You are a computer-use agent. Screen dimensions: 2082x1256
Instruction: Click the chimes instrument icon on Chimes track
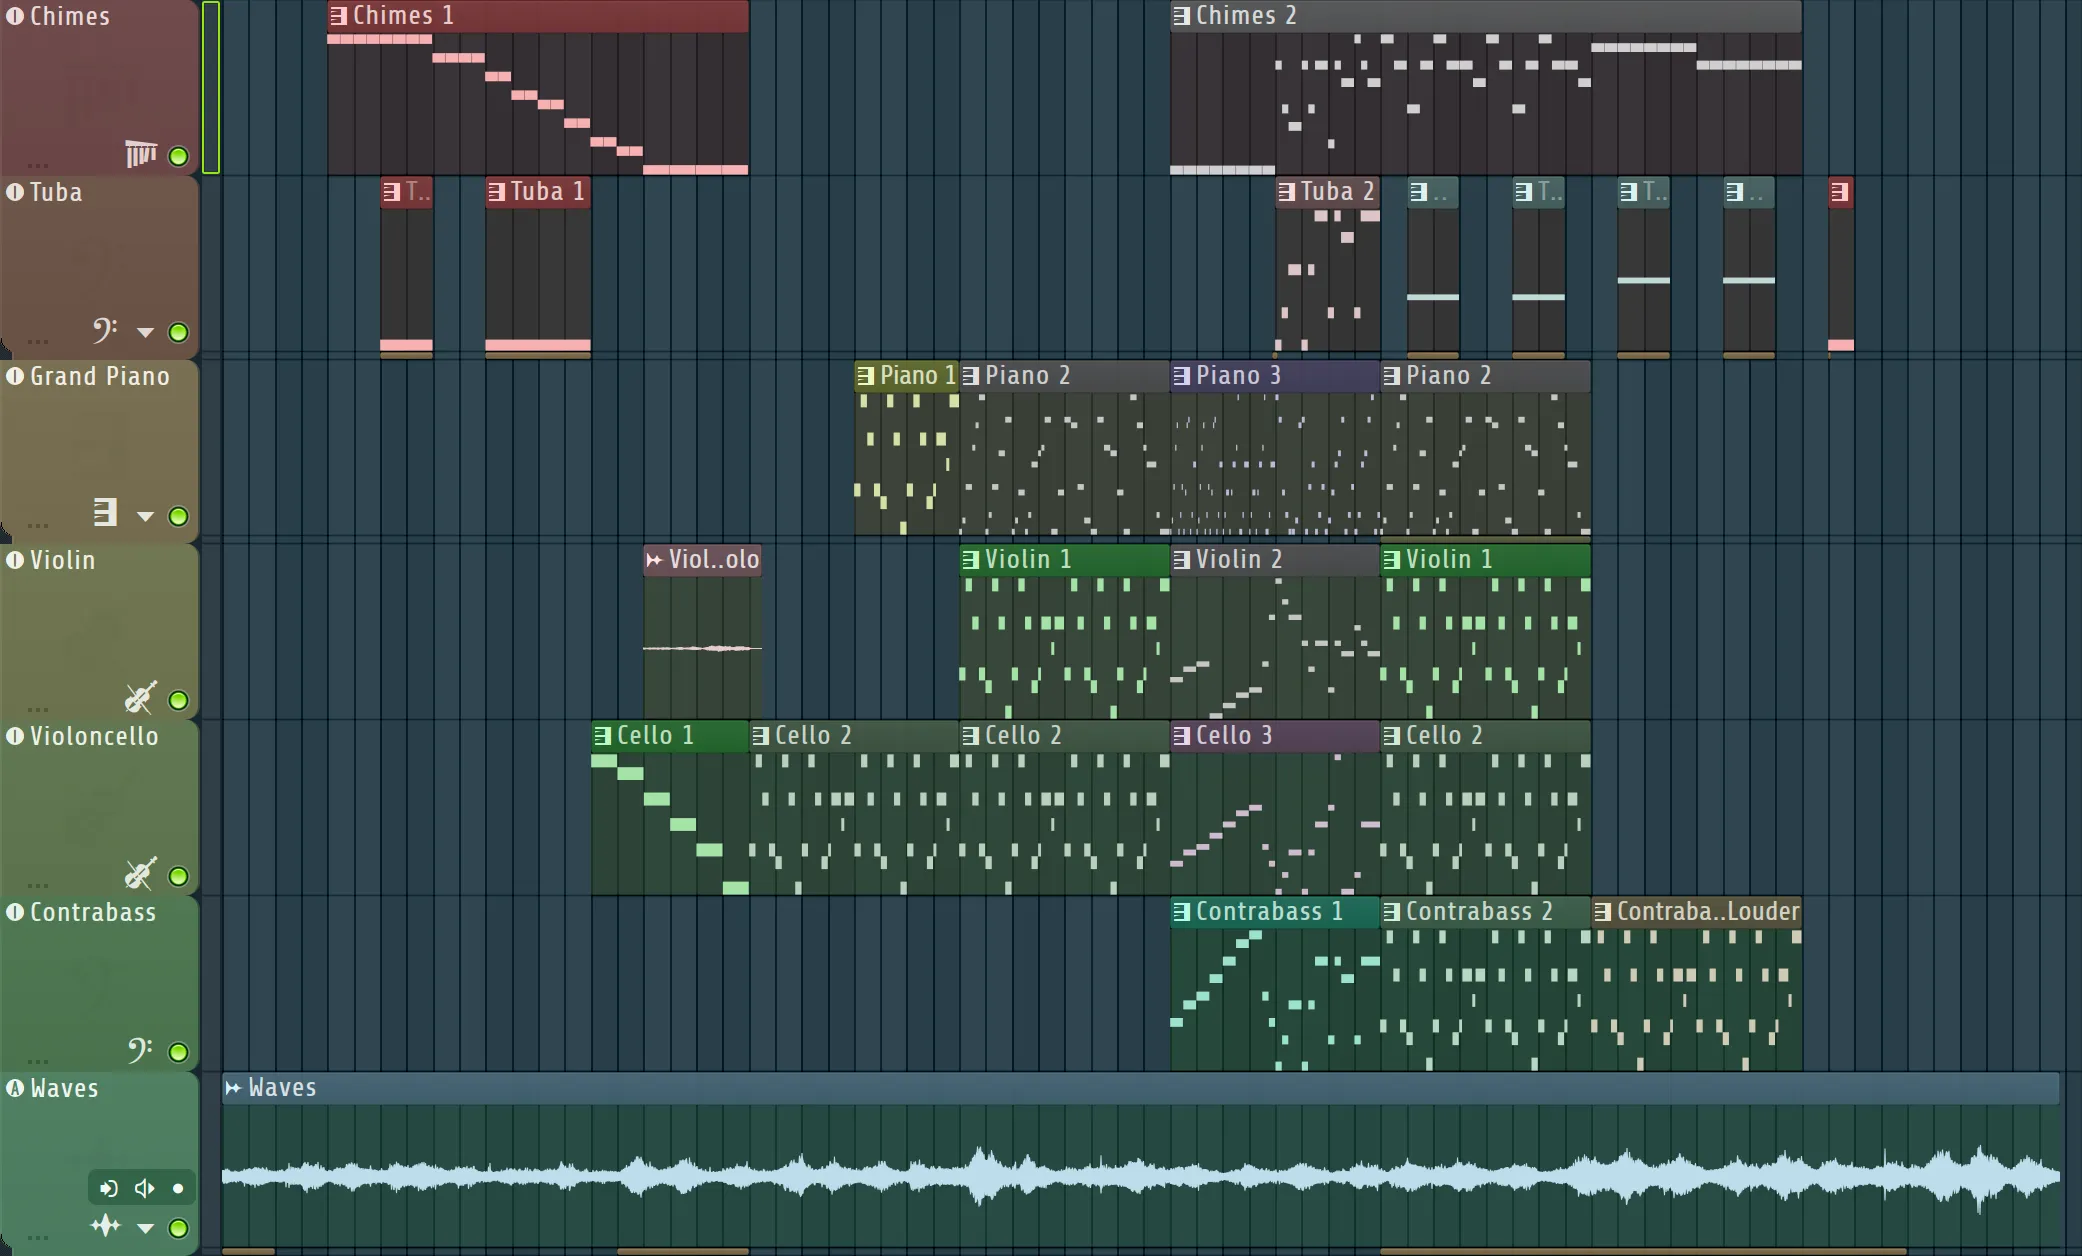tap(141, 154)
